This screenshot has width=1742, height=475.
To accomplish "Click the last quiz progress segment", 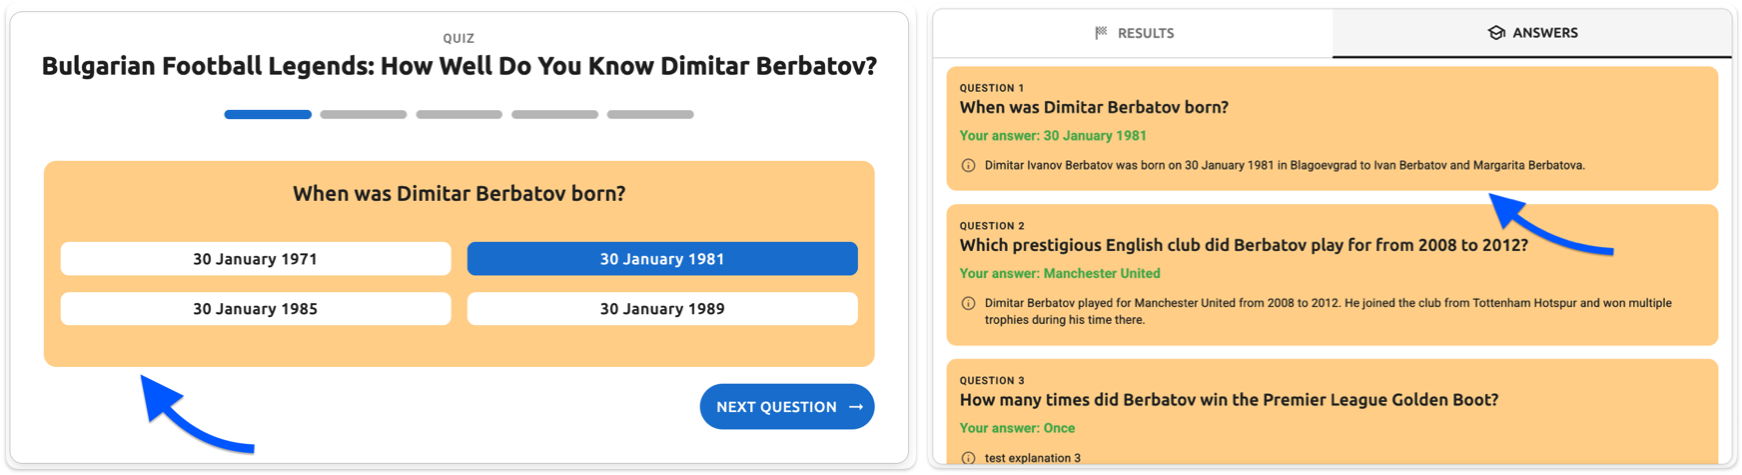I will coord(650,115).
